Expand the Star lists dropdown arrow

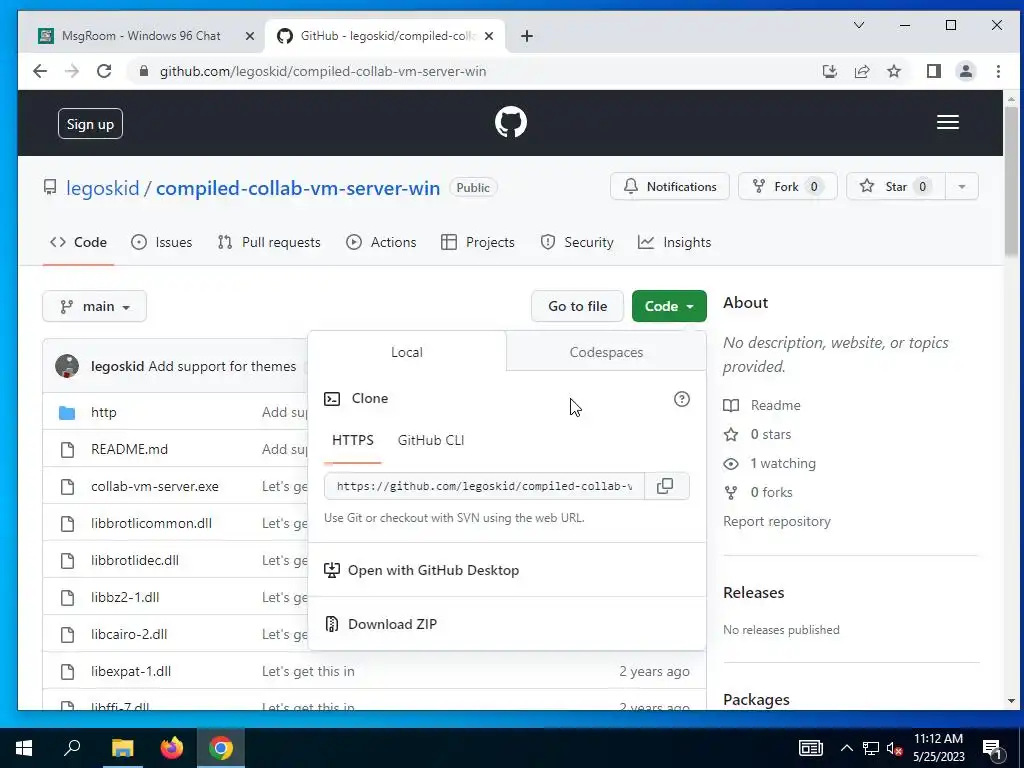(x=961, y=187)
